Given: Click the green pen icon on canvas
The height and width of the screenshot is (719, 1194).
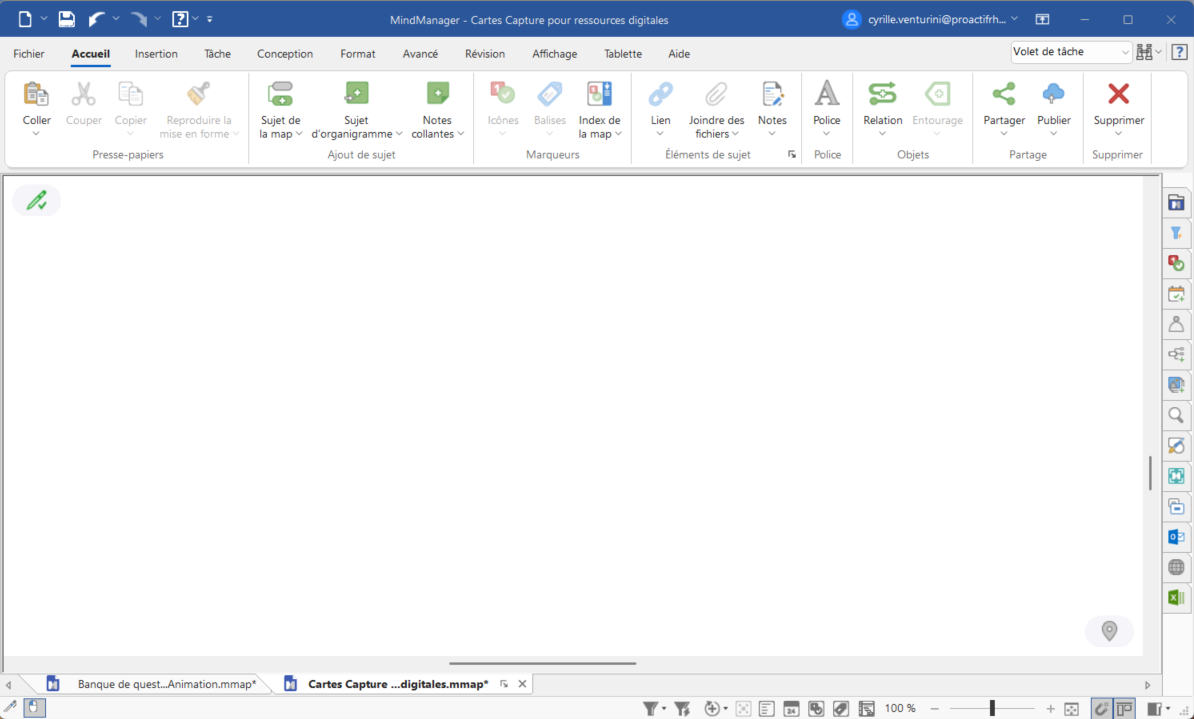Looking at the screenshot, I should point(37,201).
